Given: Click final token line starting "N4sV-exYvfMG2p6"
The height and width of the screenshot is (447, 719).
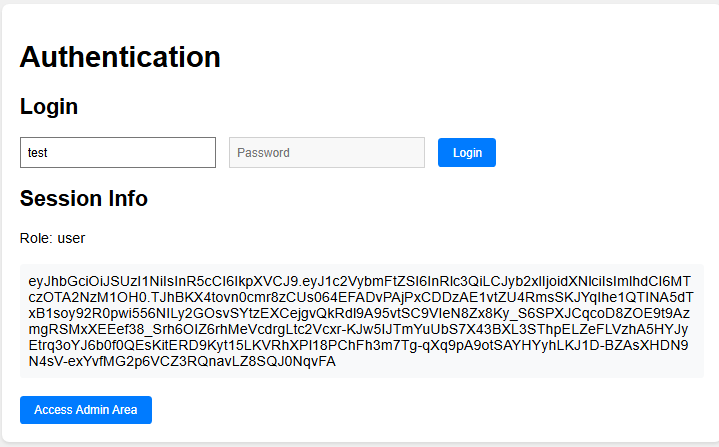Looking at the screenshot, I should [182, 361].
